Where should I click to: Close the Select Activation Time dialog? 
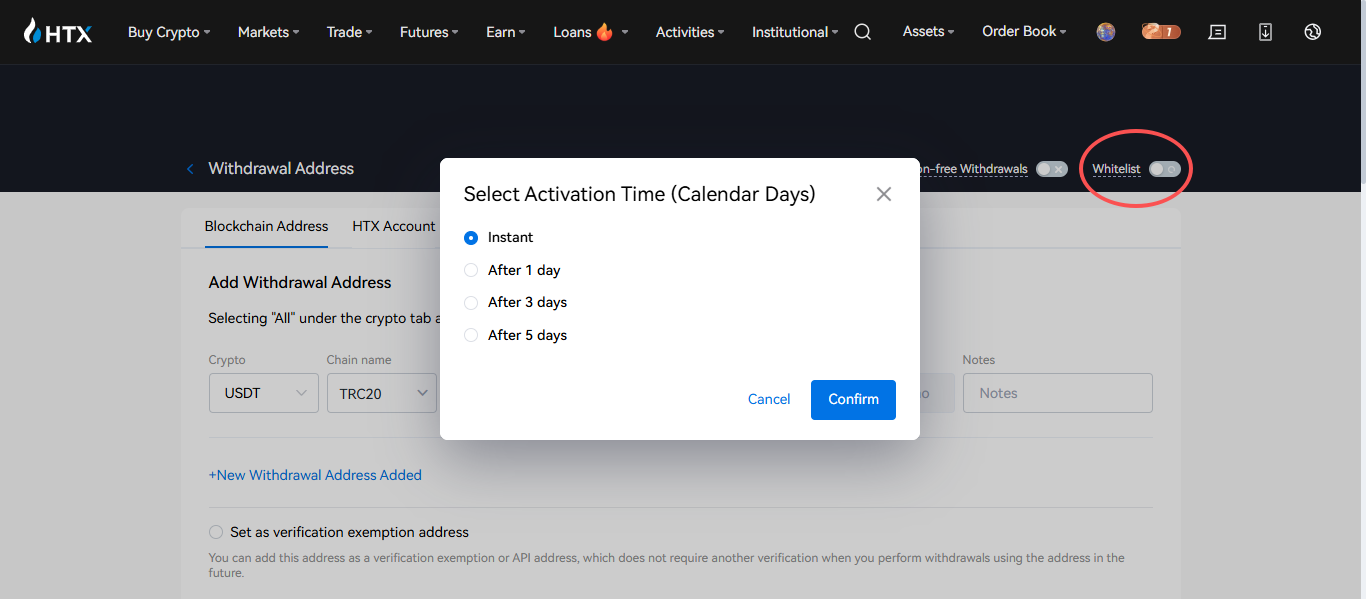click(x=884, y=194)
